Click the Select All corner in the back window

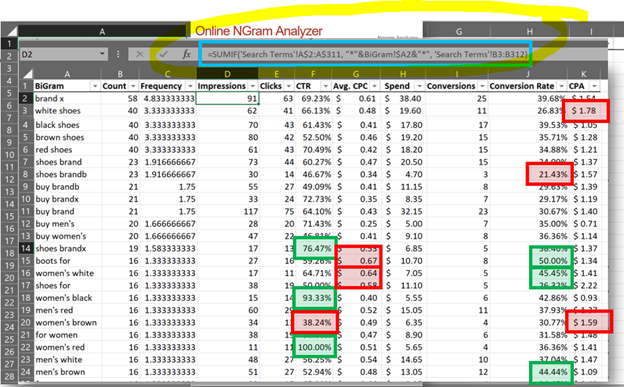pyautogui.click(x=11, y=31)
